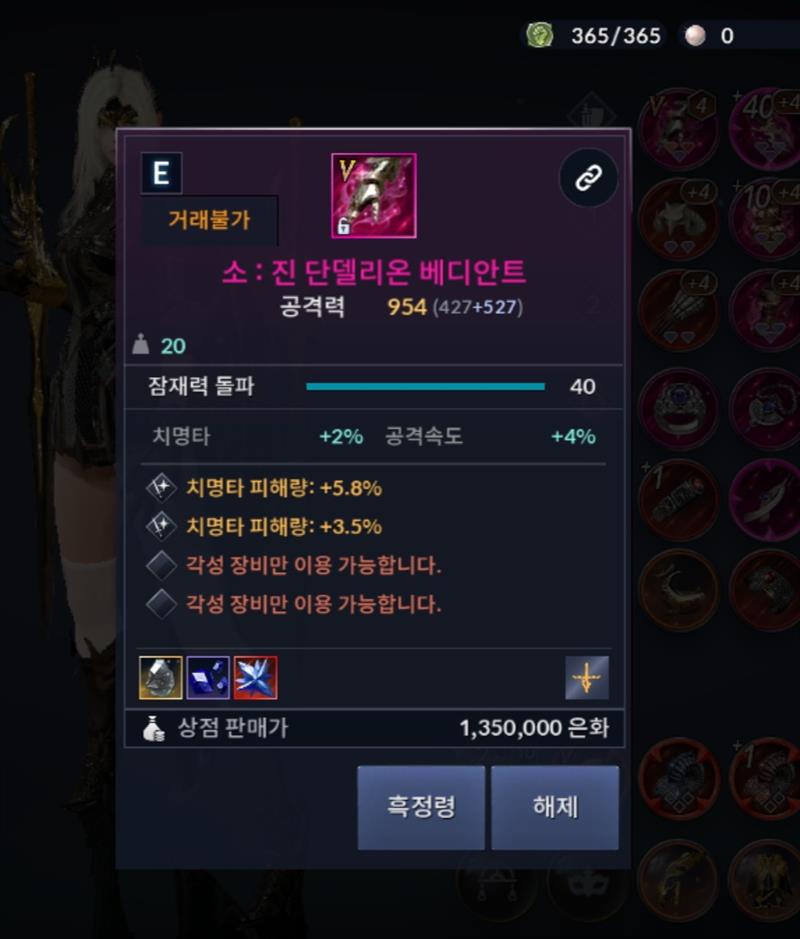Select the blue gem crystal icon
Viewport: 800px width, 939px height.
[x=208, y=677]
